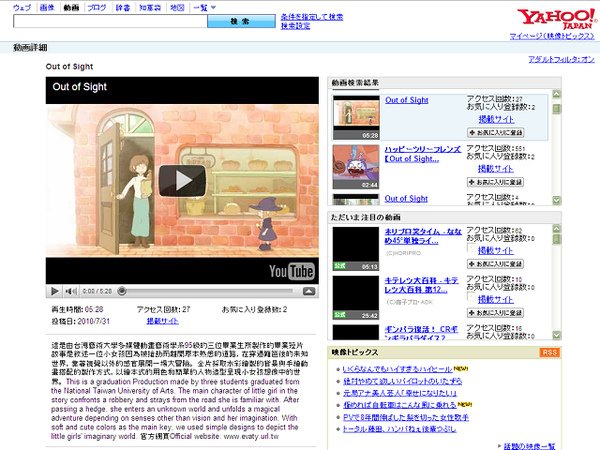Viewport: 600px width, 450px height.
Task: Open ハッピーツリーフレンズ result link
Action: [x=423, y=154]
